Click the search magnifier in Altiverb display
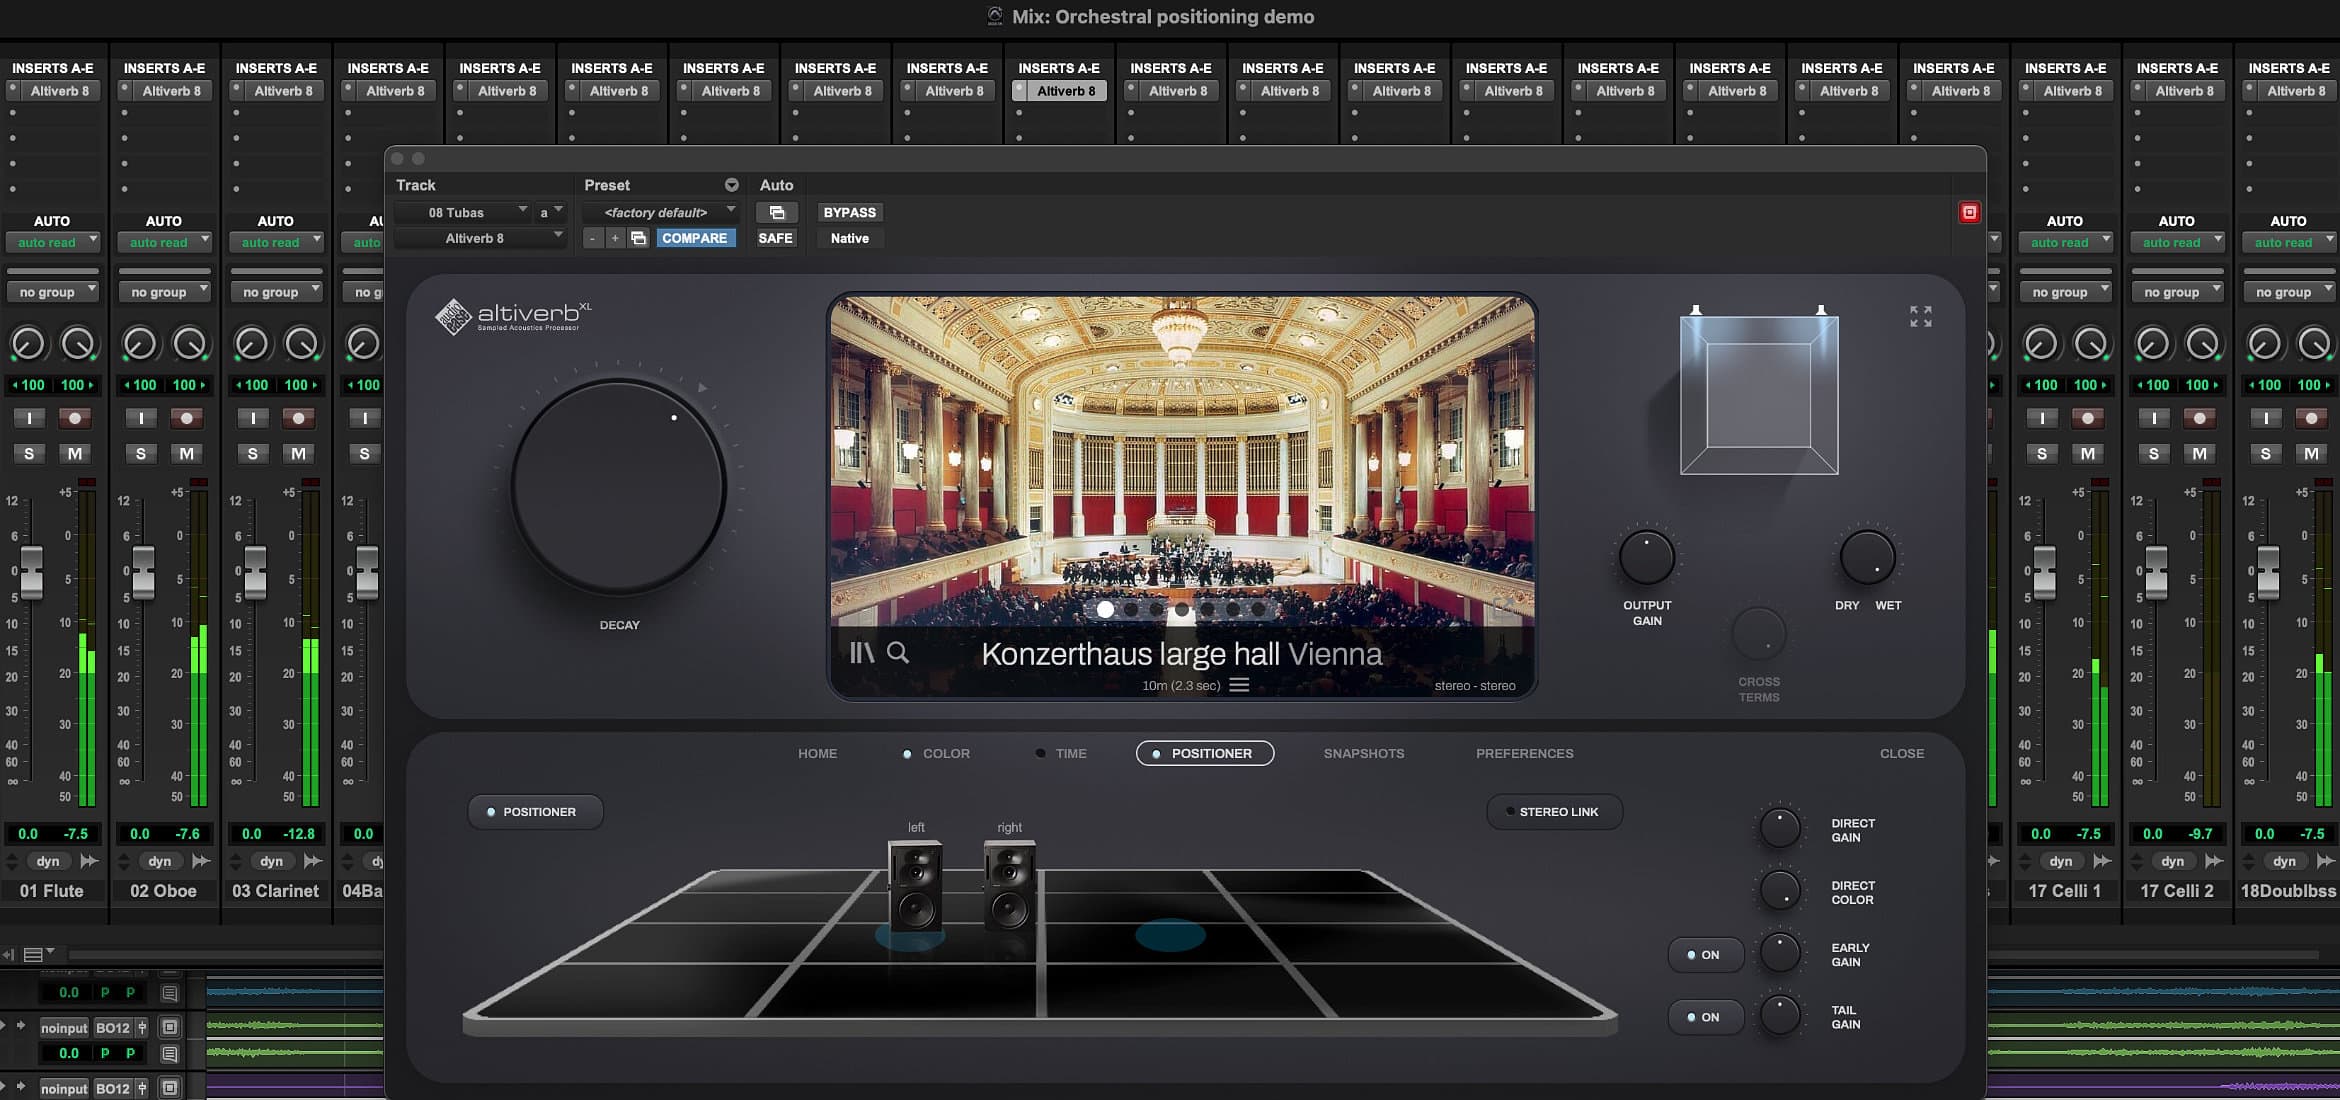The image size is (2340, 1100). click(898, 653)
